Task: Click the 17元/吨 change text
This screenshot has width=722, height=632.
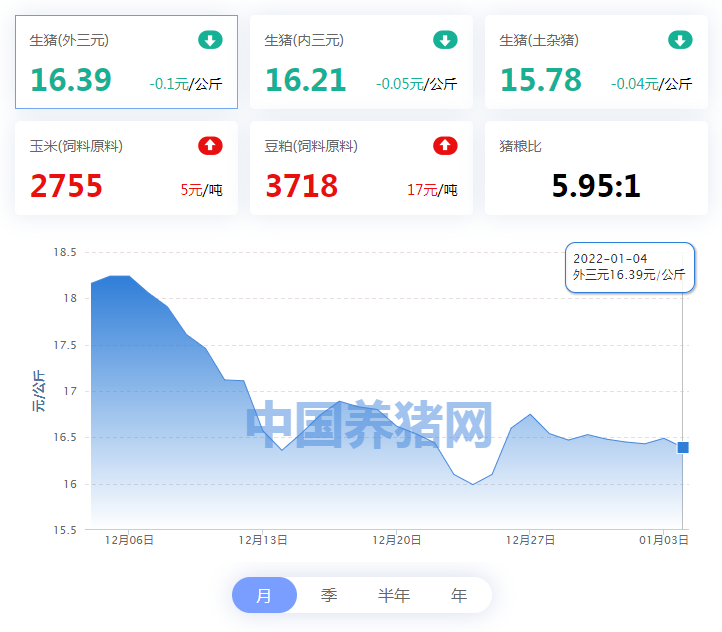Action: click(x=432, y=190)
